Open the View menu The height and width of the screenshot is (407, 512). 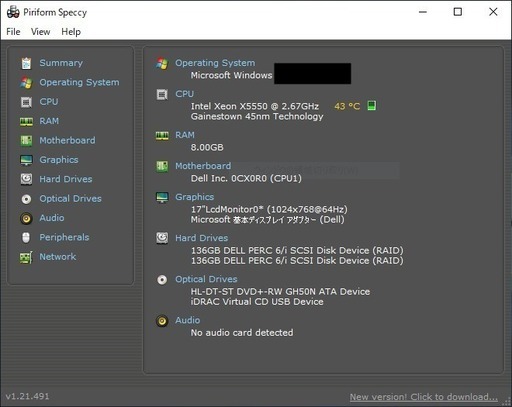[40, 32]
